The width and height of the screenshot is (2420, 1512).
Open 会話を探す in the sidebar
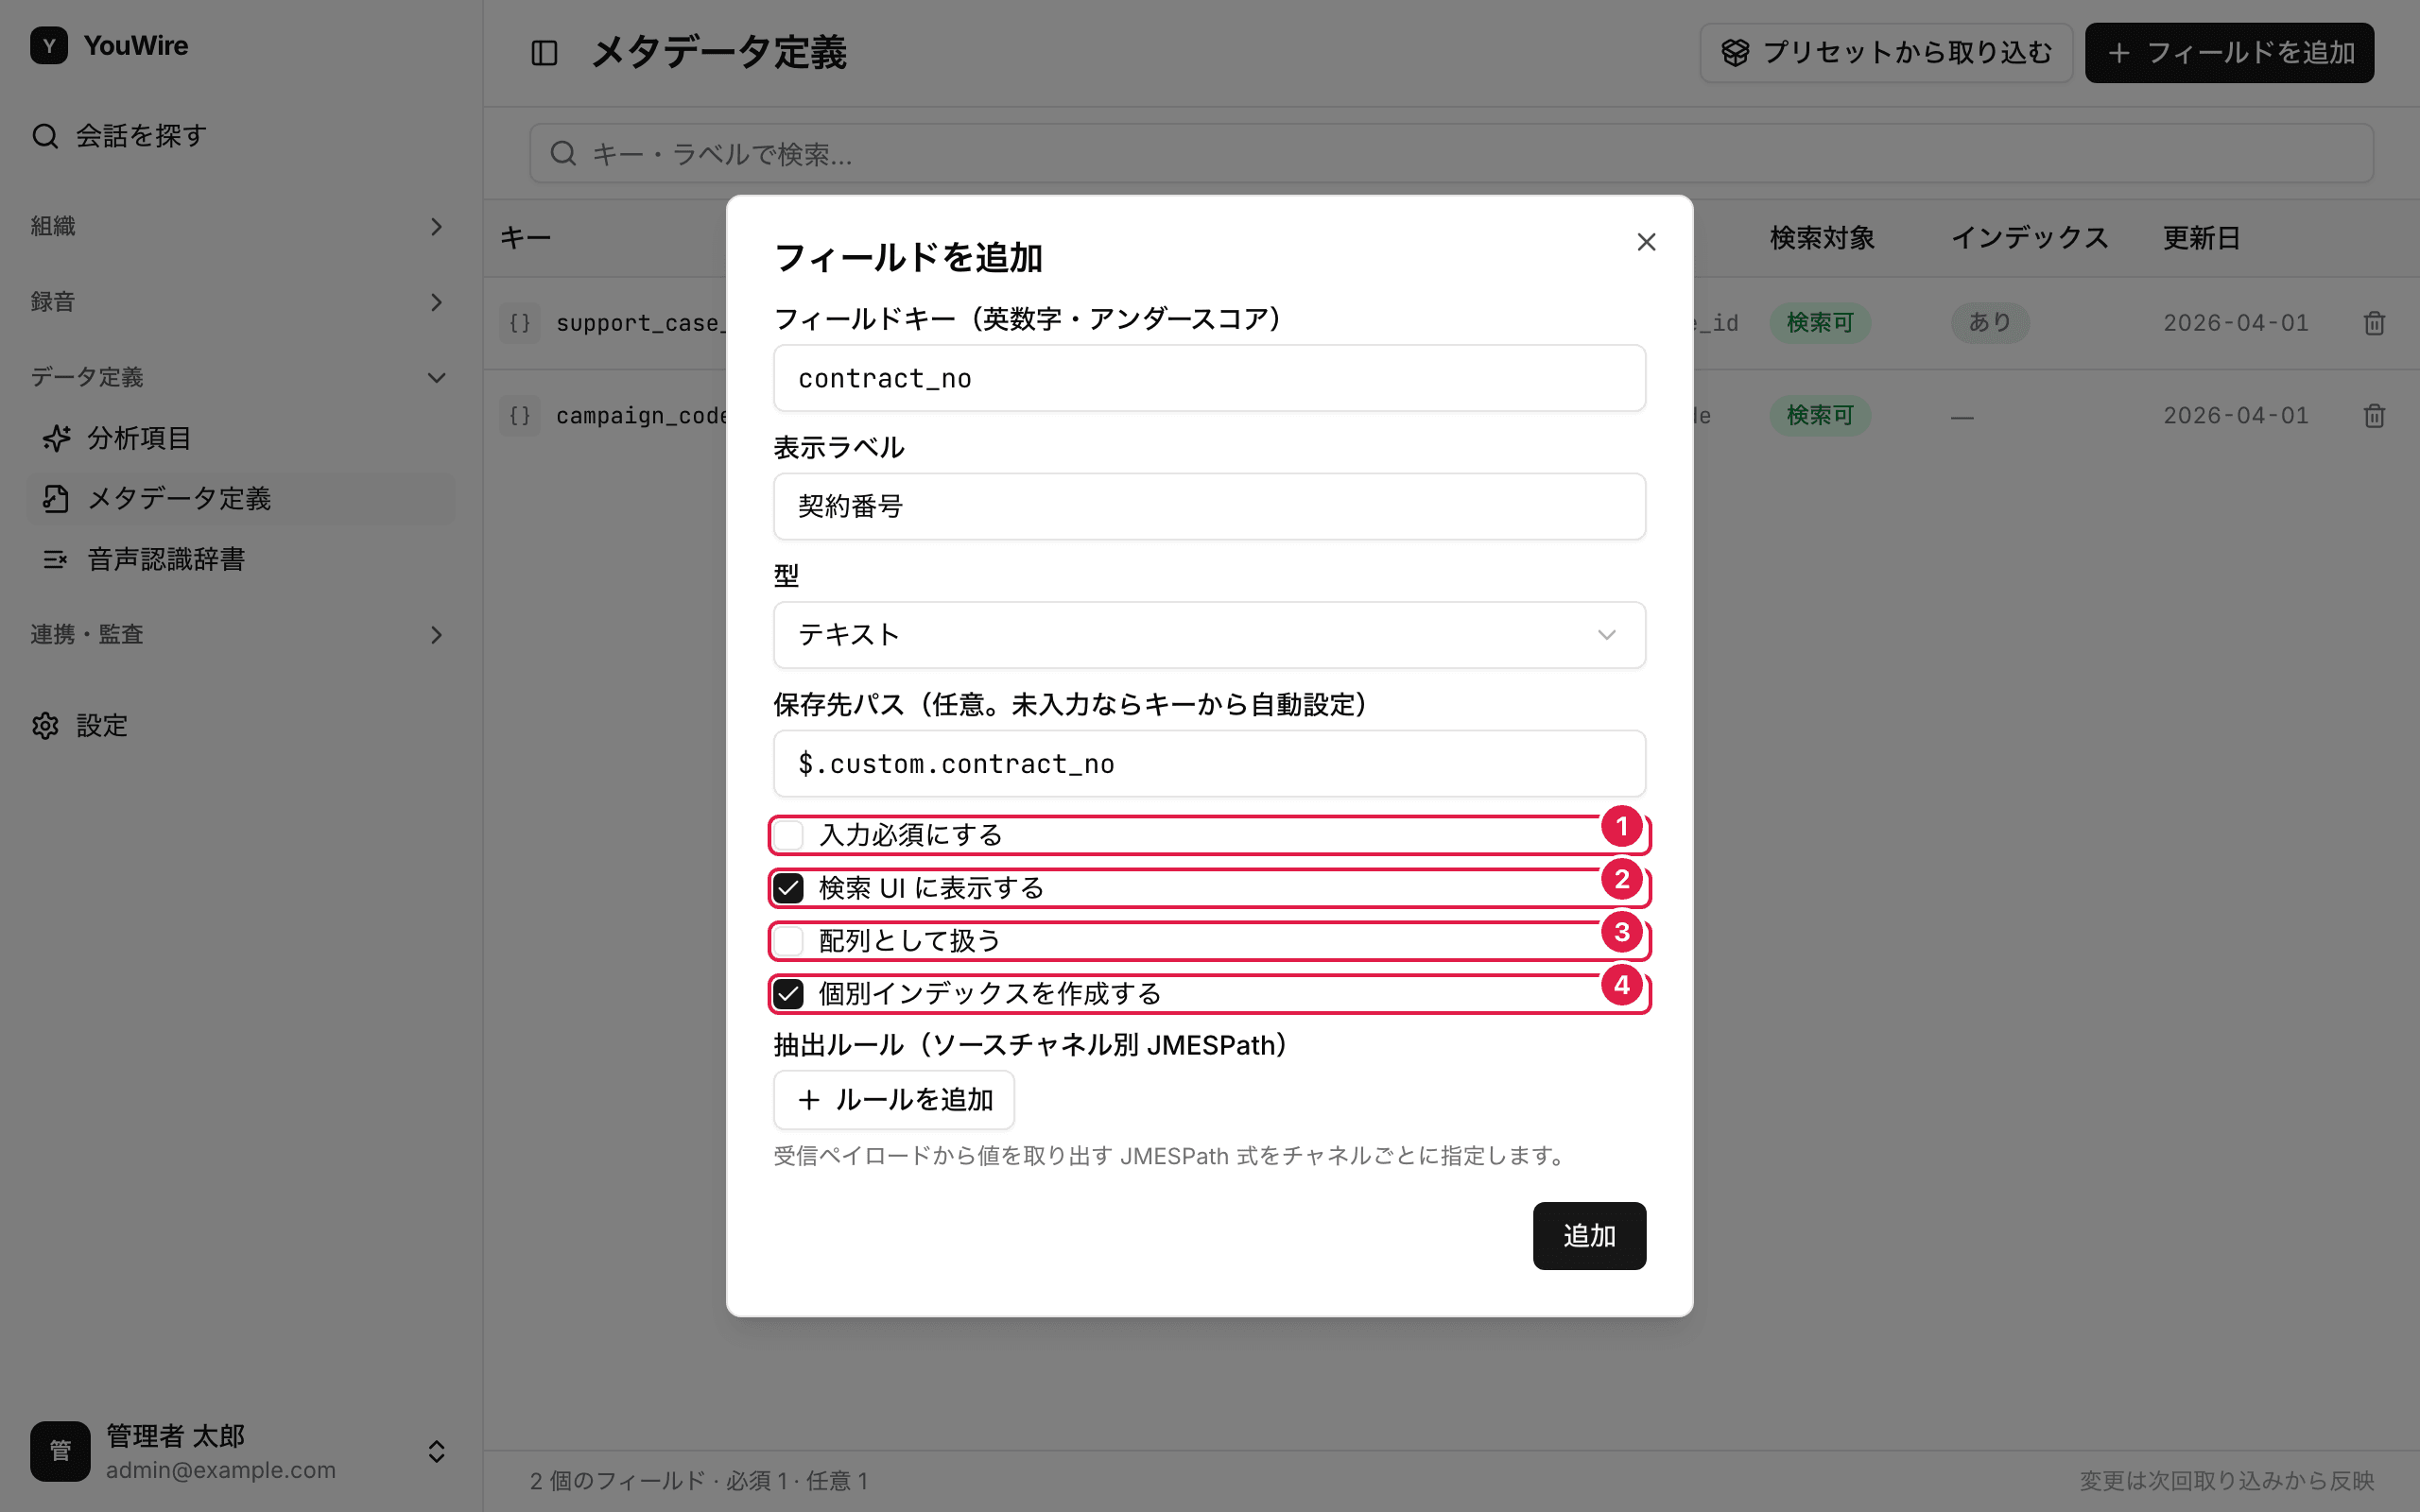click(240, 136)
